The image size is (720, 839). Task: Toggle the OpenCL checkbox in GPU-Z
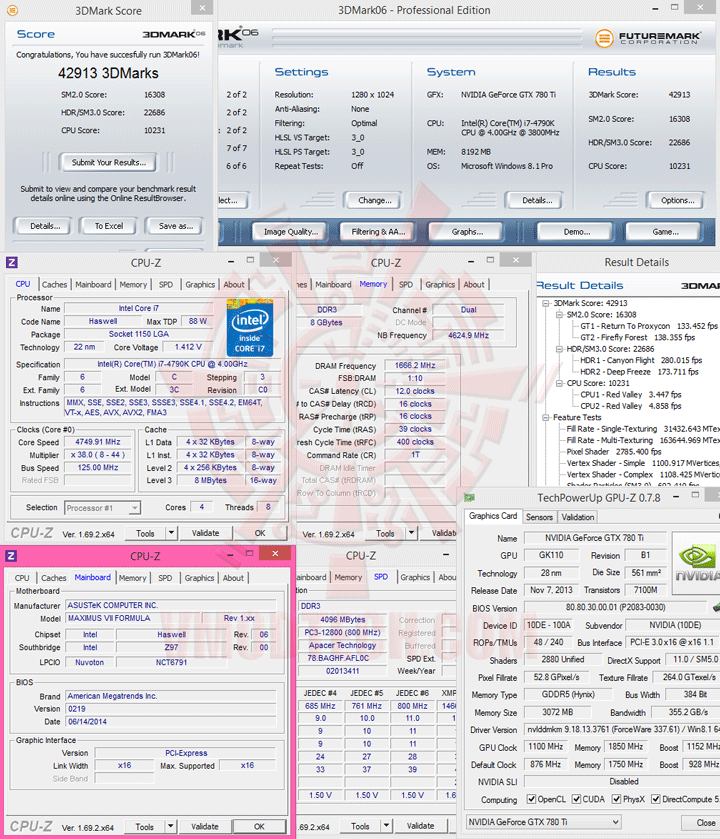pos(531,799)
